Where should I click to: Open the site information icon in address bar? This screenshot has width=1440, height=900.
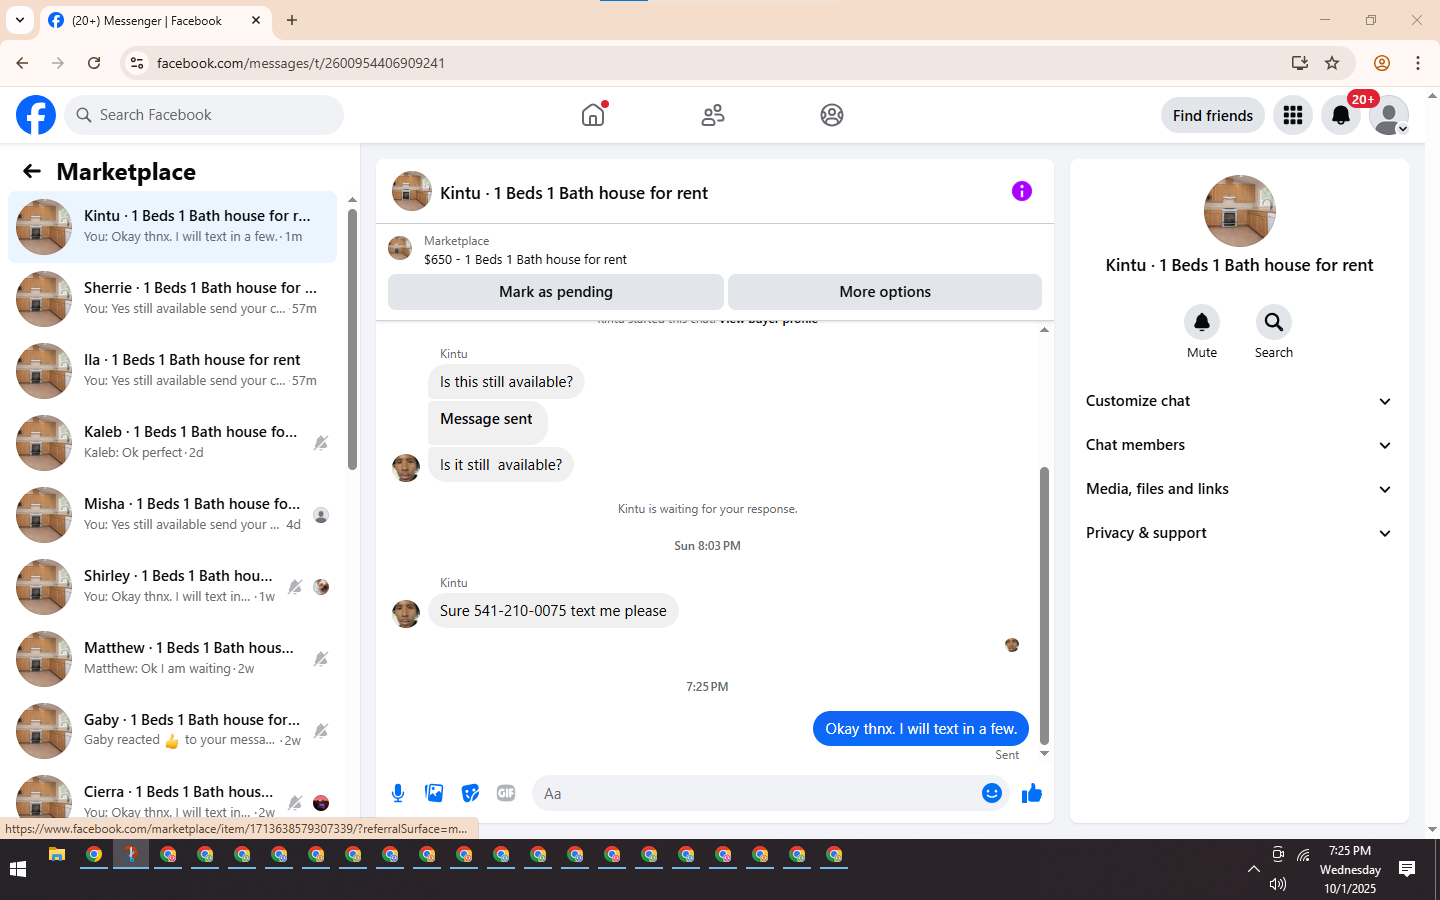pos(137,63)
